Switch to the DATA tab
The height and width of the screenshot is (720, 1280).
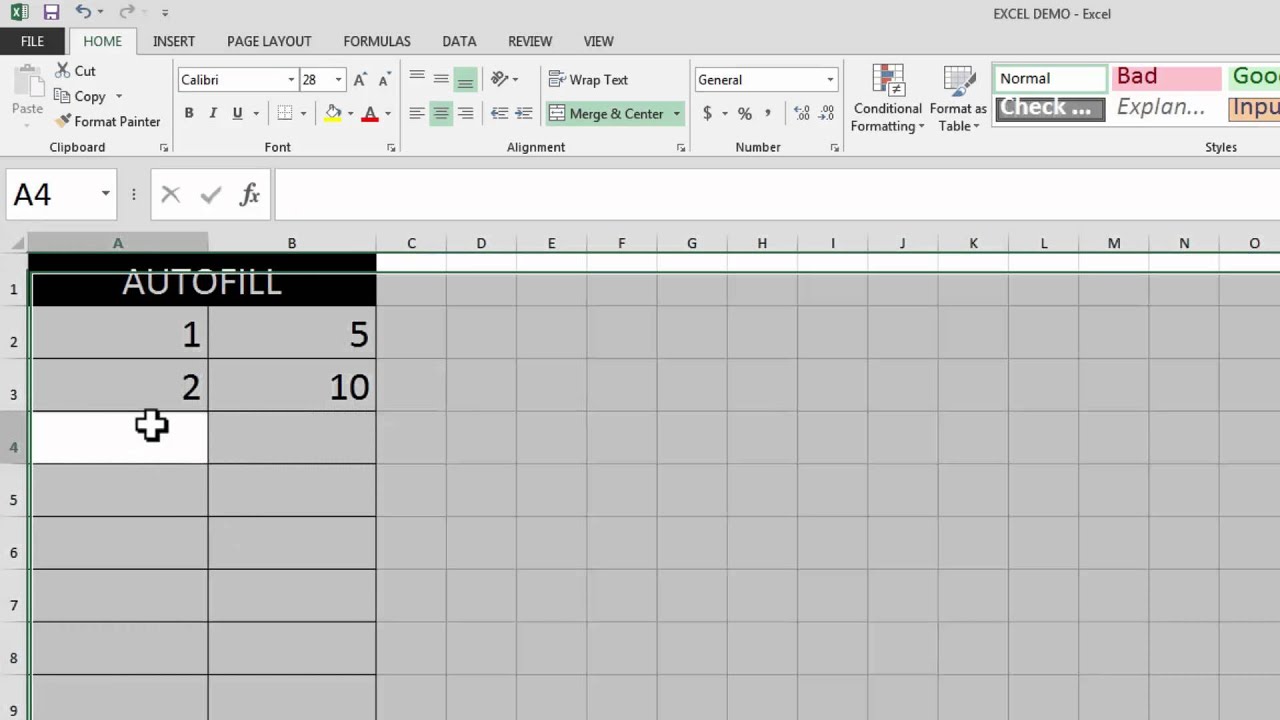pos(459,41)
